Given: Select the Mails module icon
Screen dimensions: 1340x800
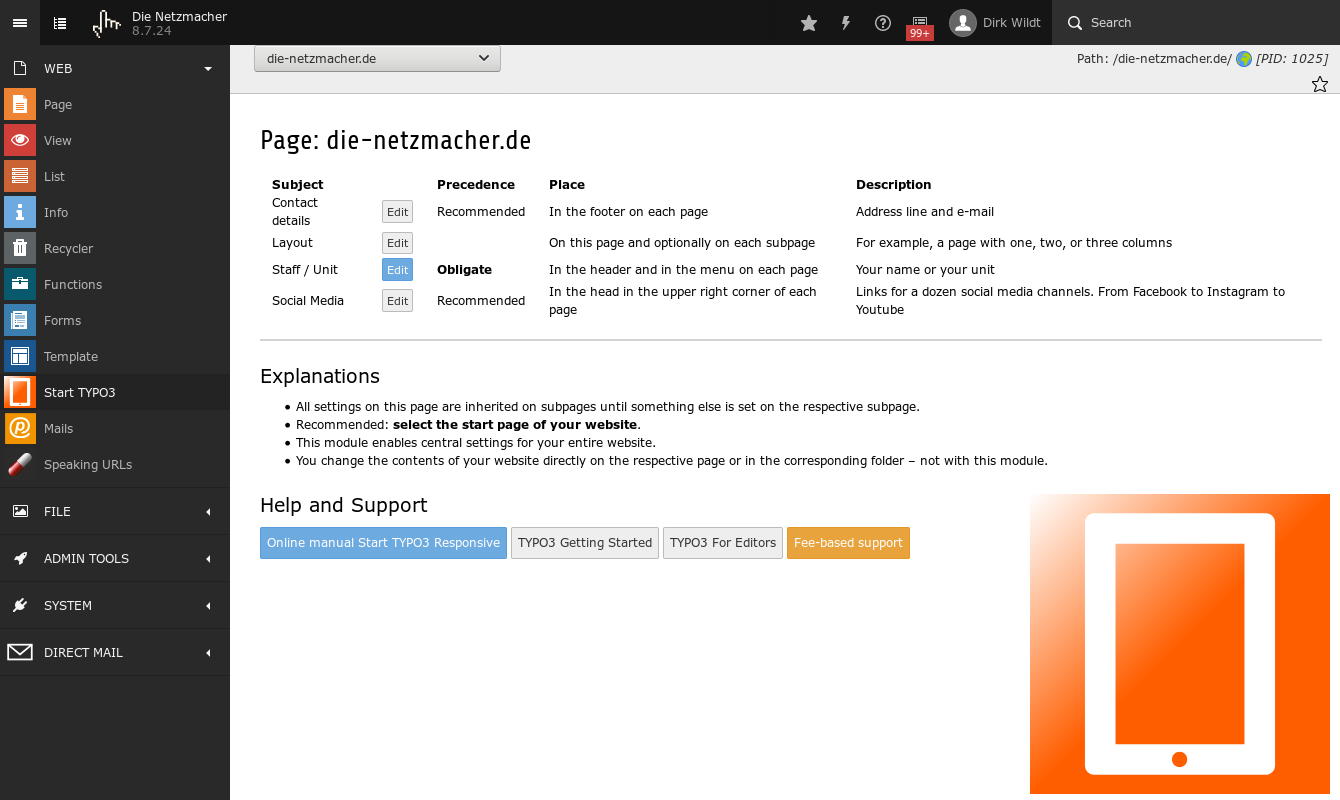Looking at the screenshot, I should point(20,428).
